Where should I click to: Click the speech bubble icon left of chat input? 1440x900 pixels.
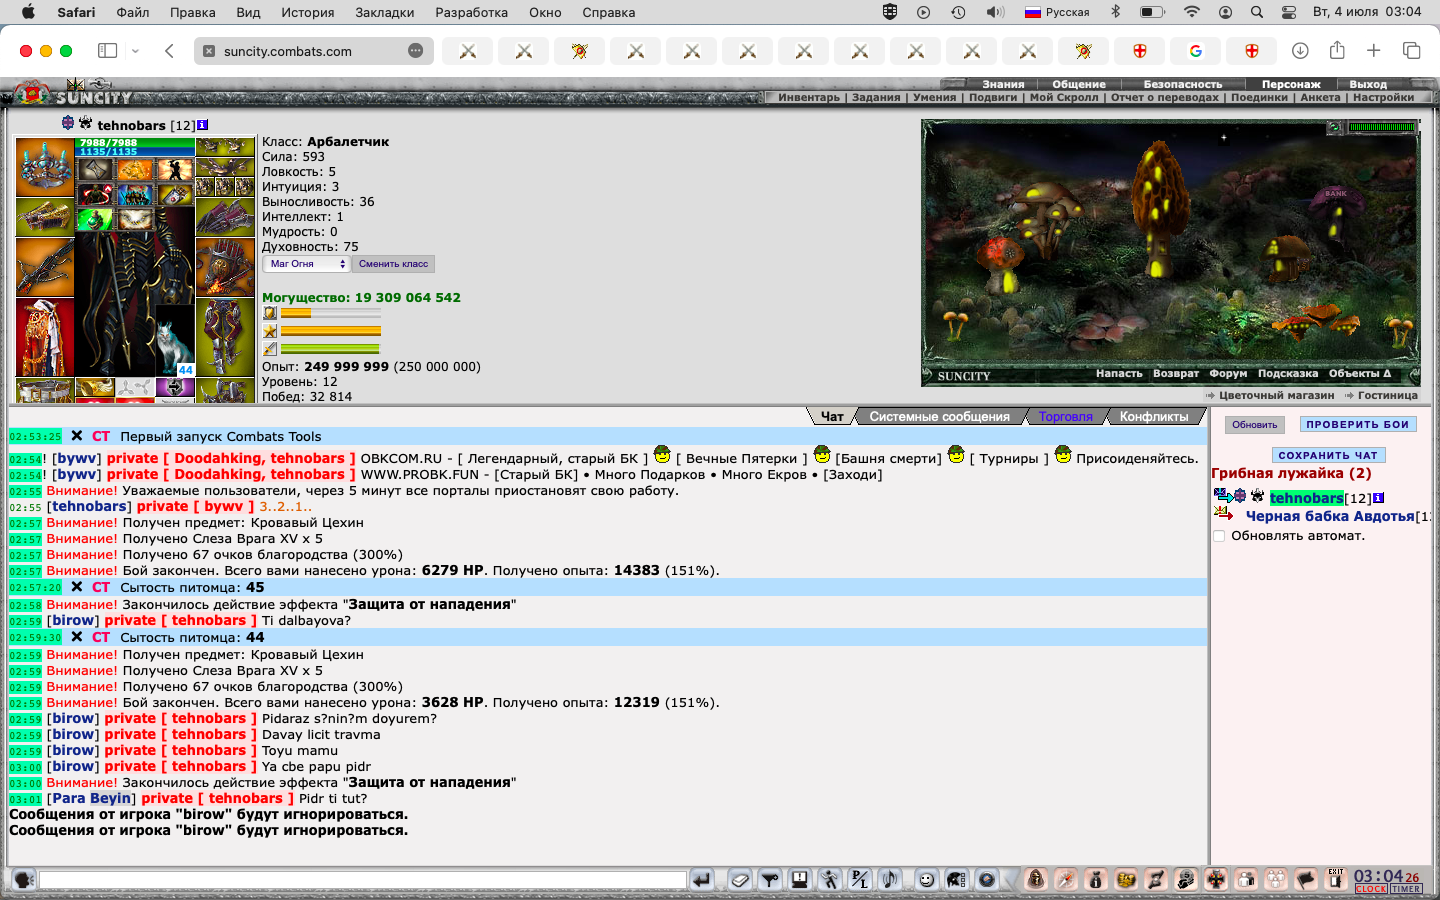tap(24, 880)
